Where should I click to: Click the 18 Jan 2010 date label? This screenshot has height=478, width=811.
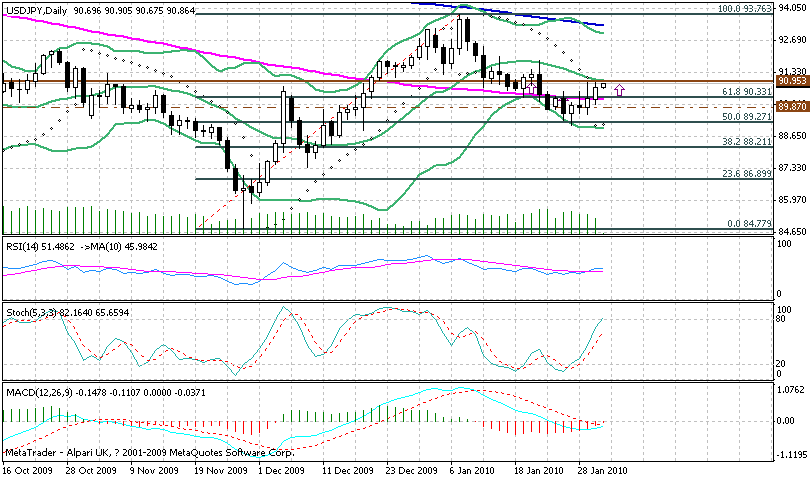537,470
